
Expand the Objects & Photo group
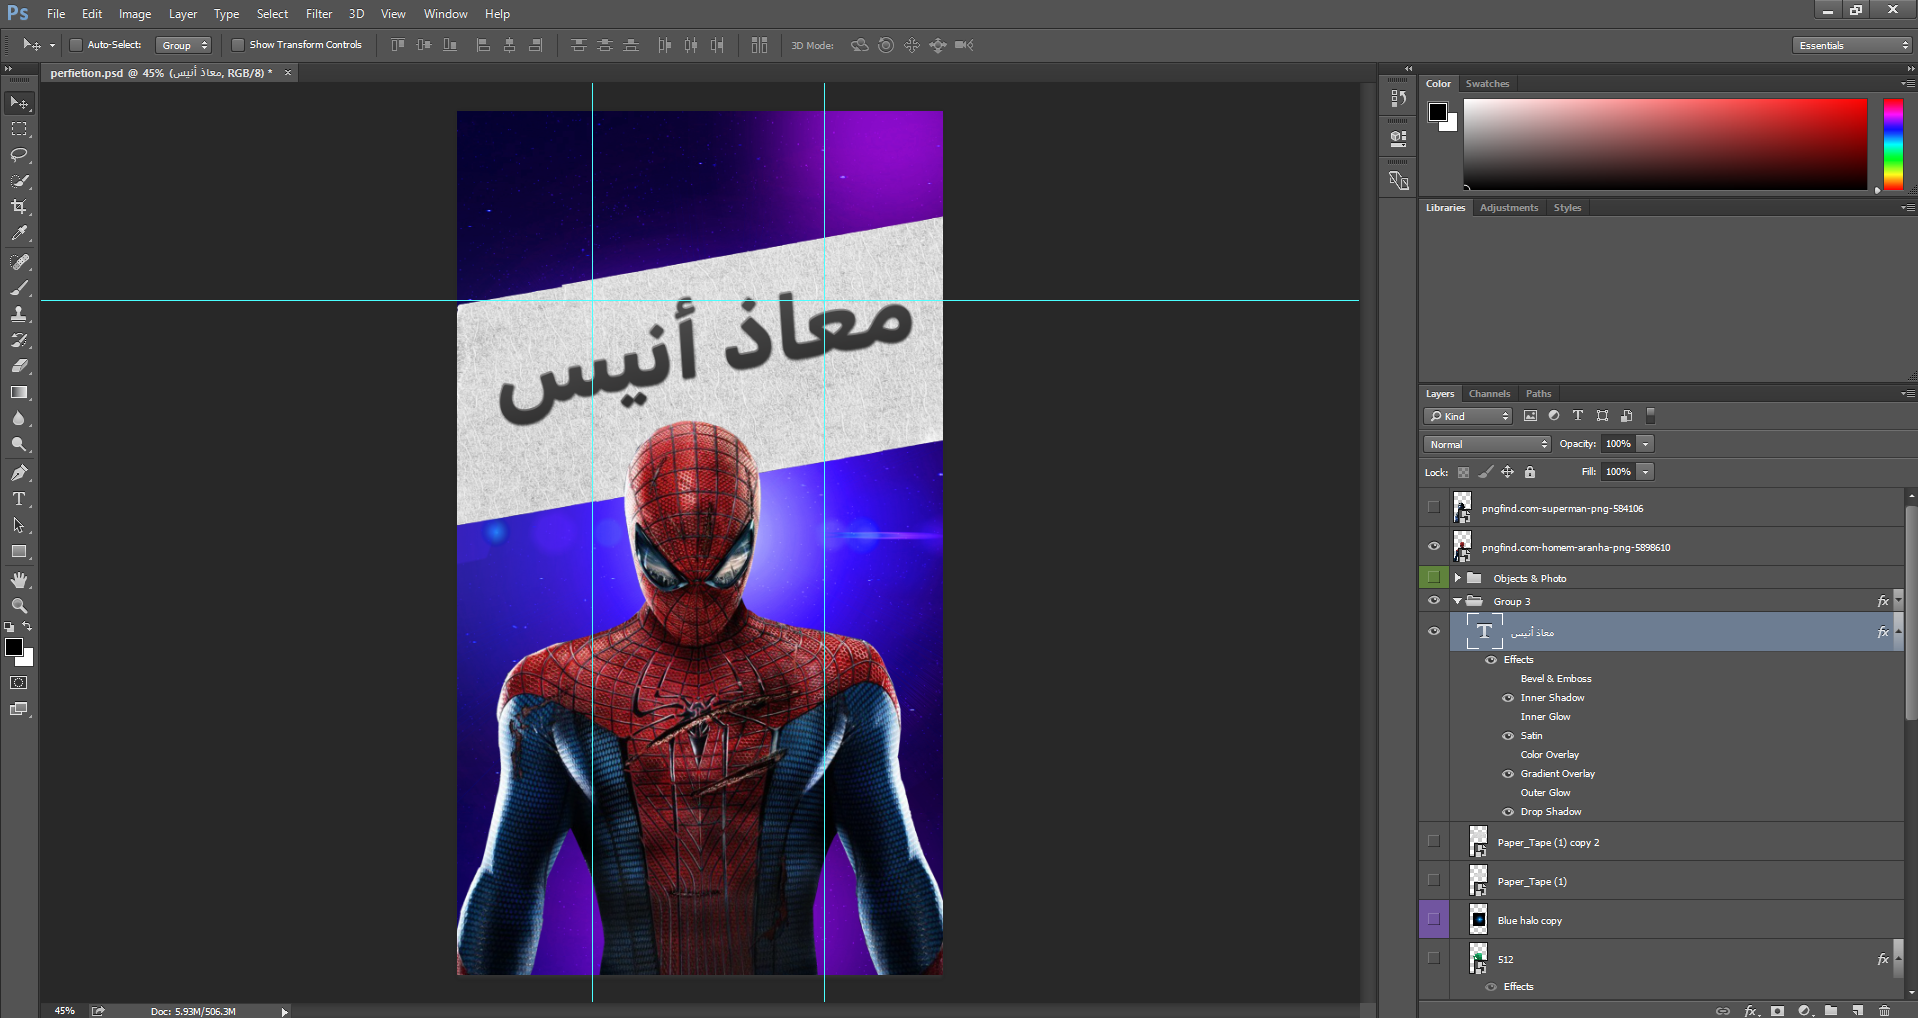click(1457, 577)
